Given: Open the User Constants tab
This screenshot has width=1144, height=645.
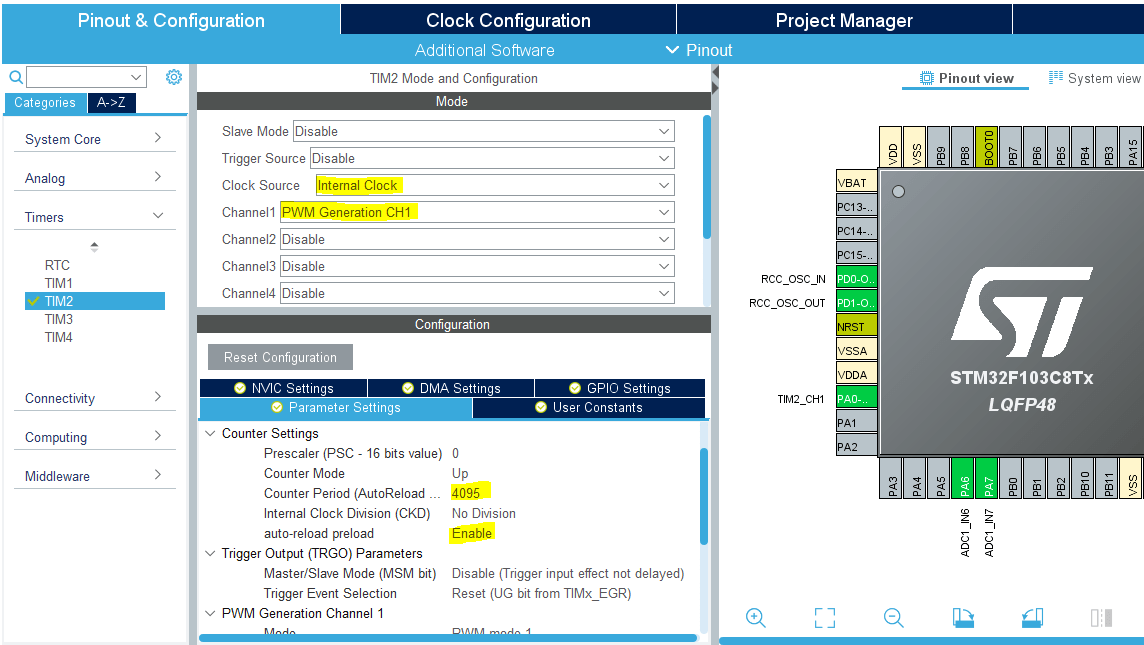Looking at the screenshot, I should (x=589, y=407).
